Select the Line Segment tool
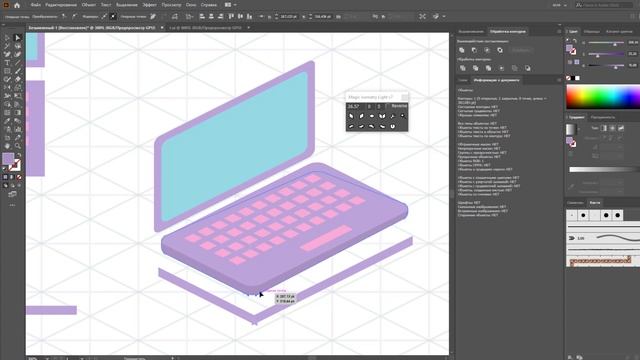The height and width of the screenshot is (360, 640). tap(18, 63)
